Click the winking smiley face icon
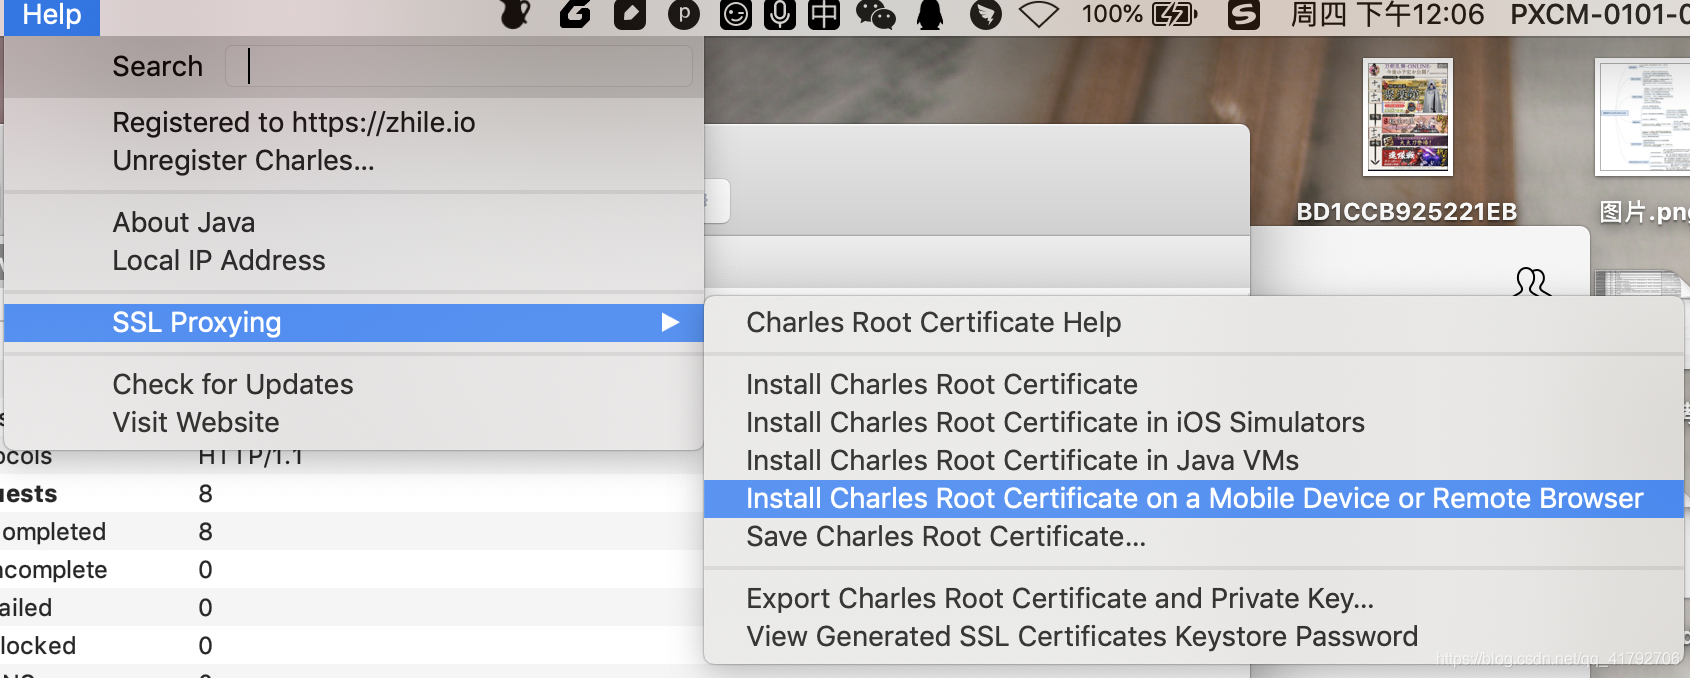Image resolution: width=1690 pixels, height=678 pixels. (735, 14)
